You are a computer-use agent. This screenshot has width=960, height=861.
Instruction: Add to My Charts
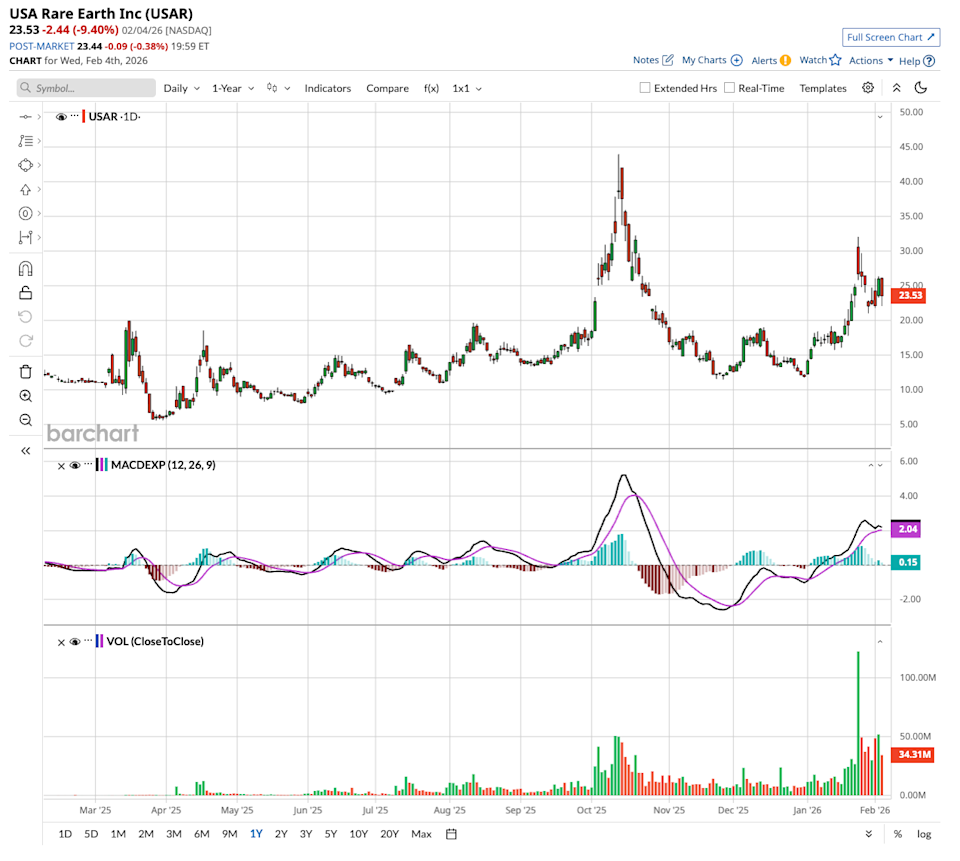click(x=712, y=60)
